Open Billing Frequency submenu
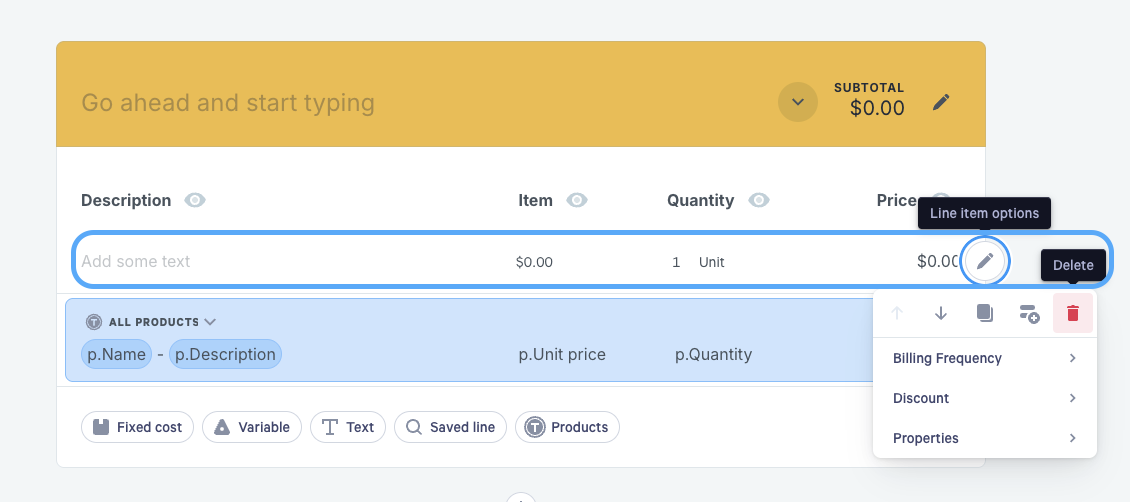This screenshot has width=1130, height=502. 984,358
